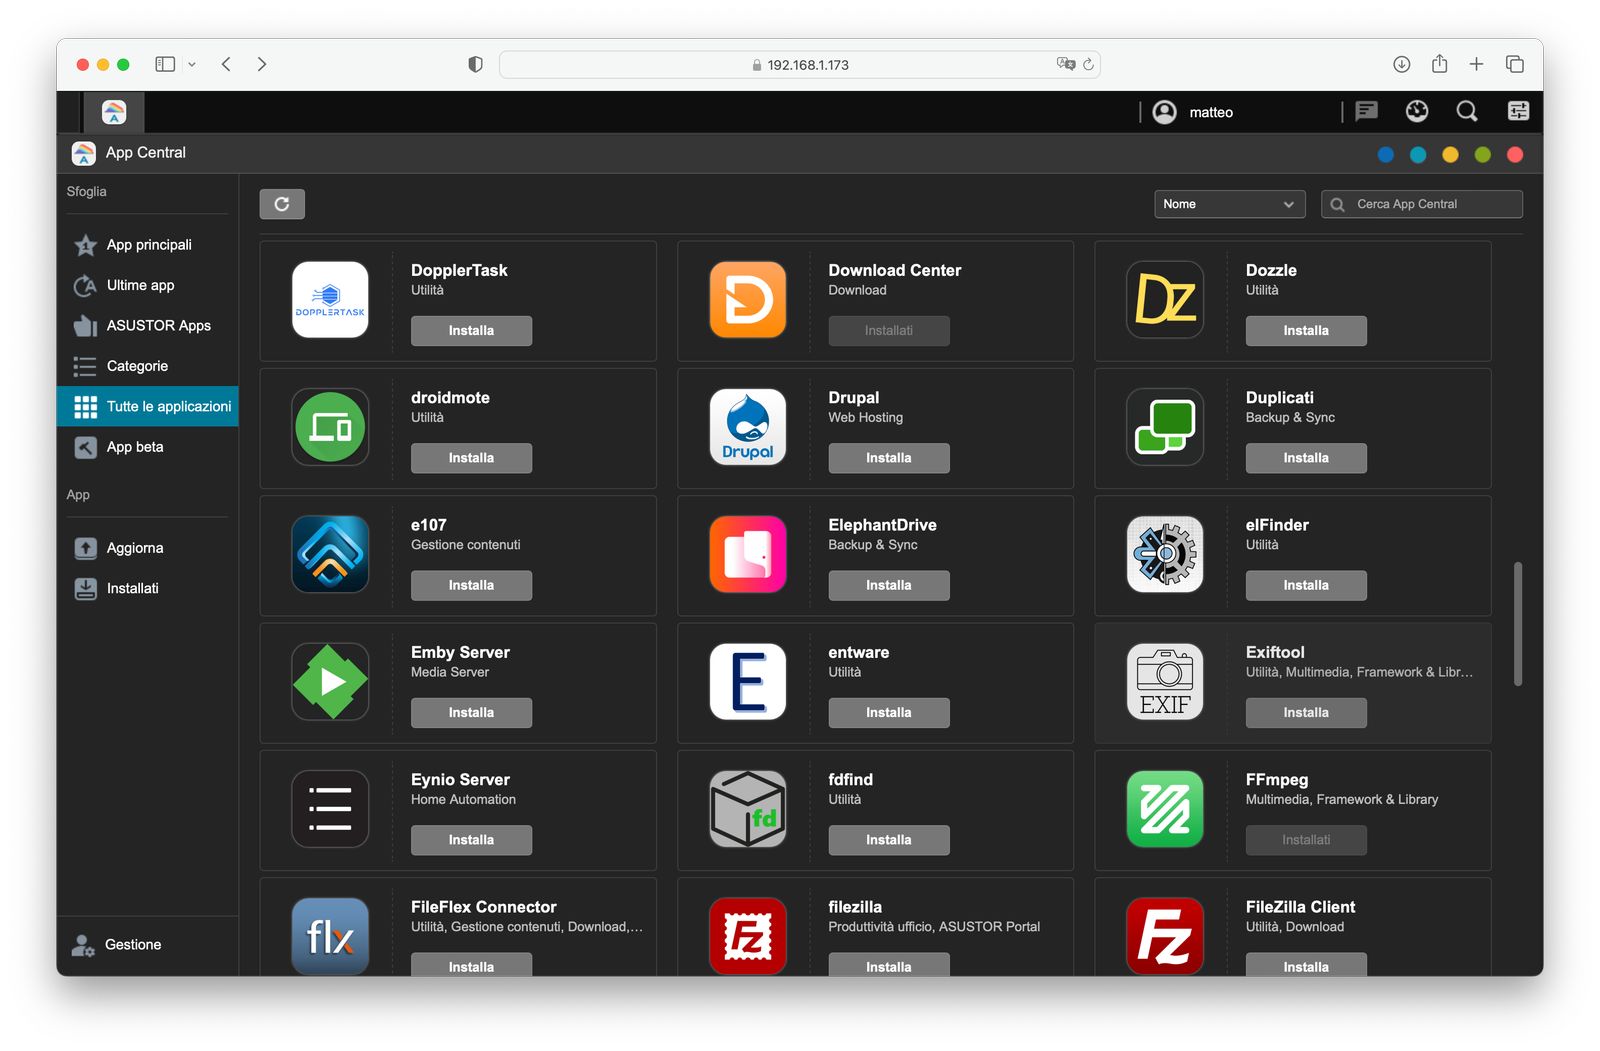1600x1051 pixels.
Task: Click the app list vertical scrollbar
Action: point(1518,624)
